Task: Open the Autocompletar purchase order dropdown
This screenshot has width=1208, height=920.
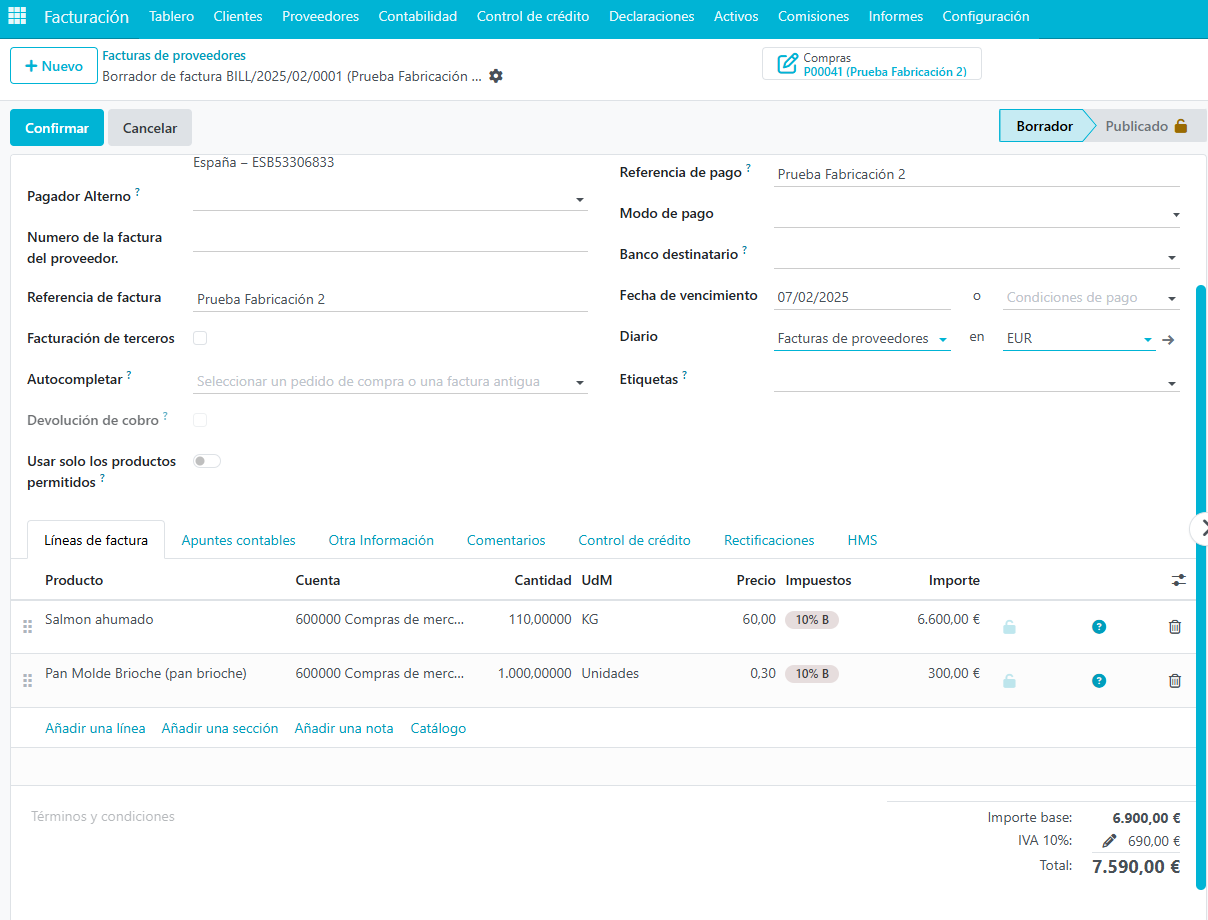Action: tap(580, 382)
